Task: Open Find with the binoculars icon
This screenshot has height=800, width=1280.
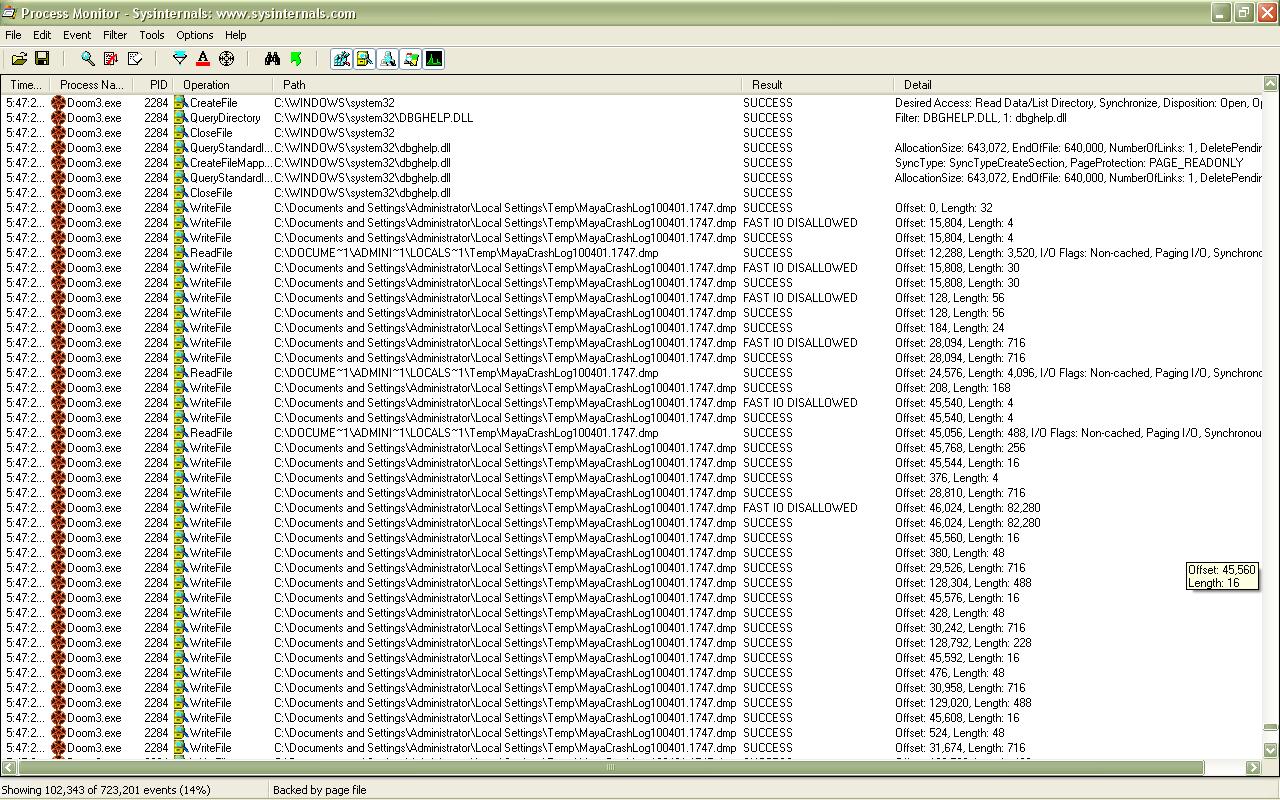Action: [272, 59]
